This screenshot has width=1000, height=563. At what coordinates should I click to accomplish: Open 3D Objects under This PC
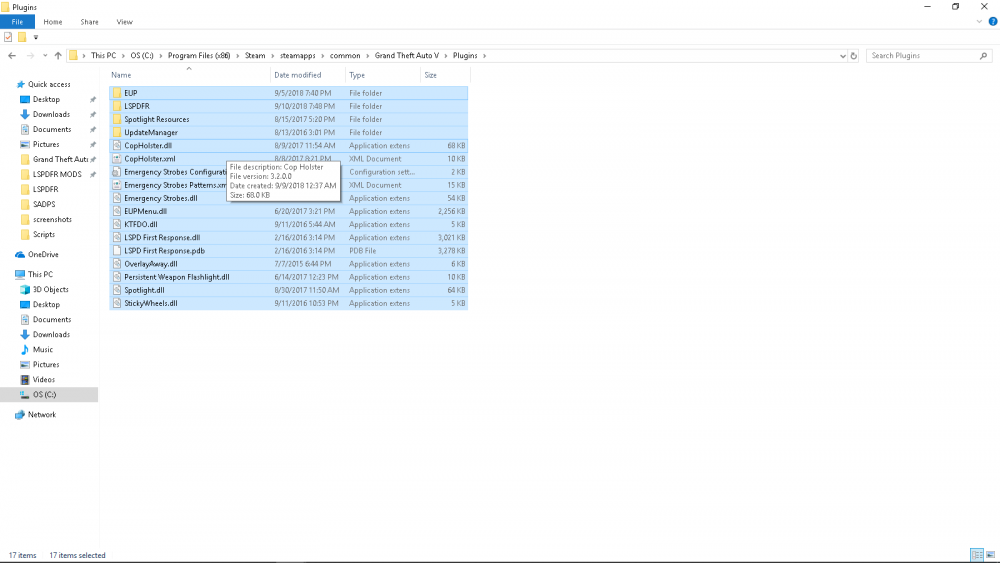click(50, 289)
